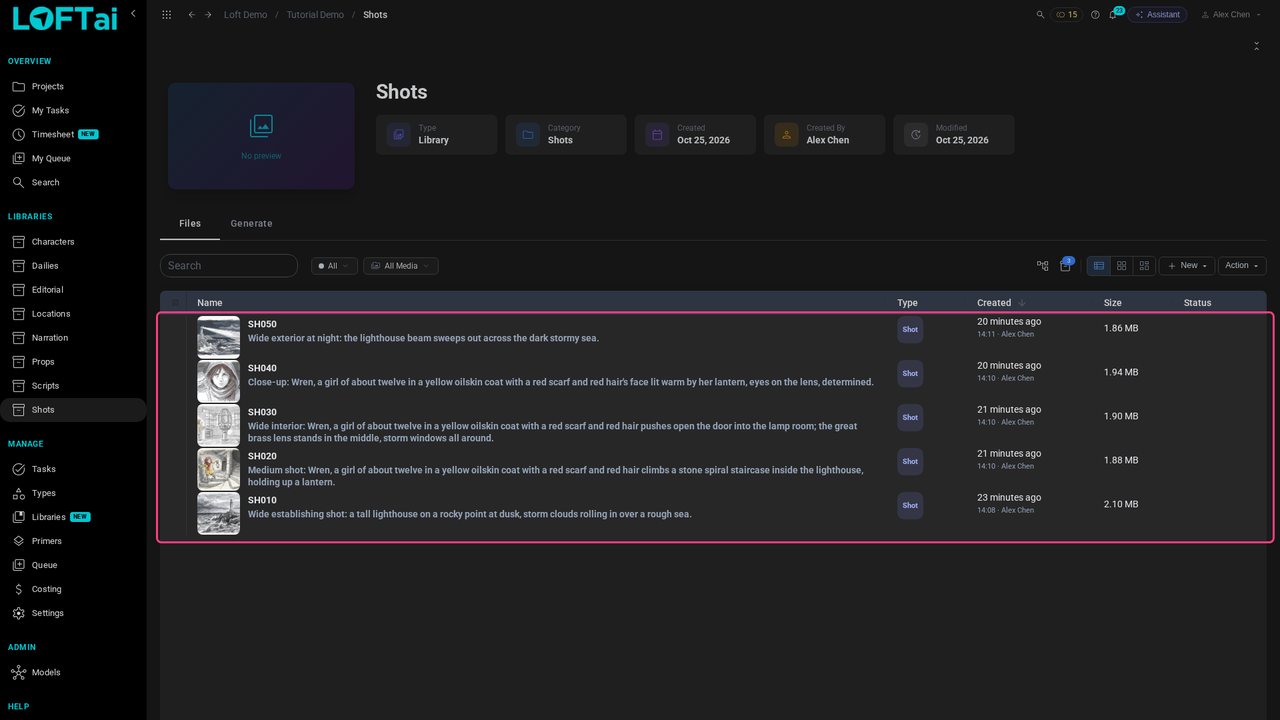Switch to list view
The width and height of the screenshot is (1280, 720).
(1099, 266)
